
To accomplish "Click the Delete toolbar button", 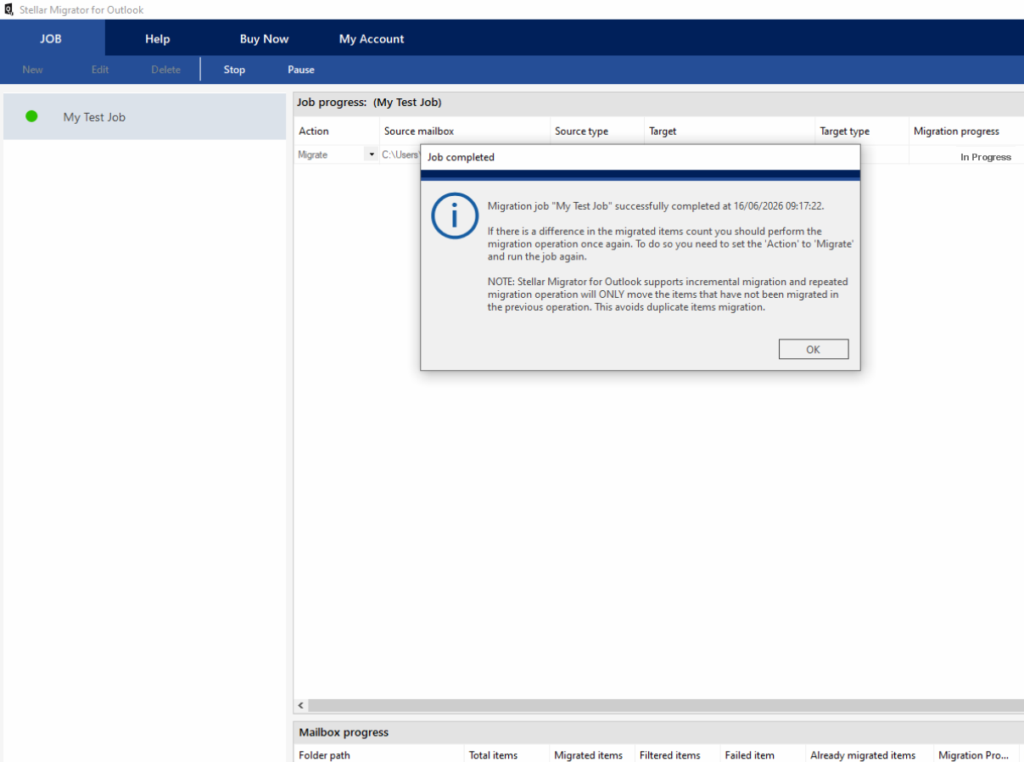I will [x=166, y=69].
